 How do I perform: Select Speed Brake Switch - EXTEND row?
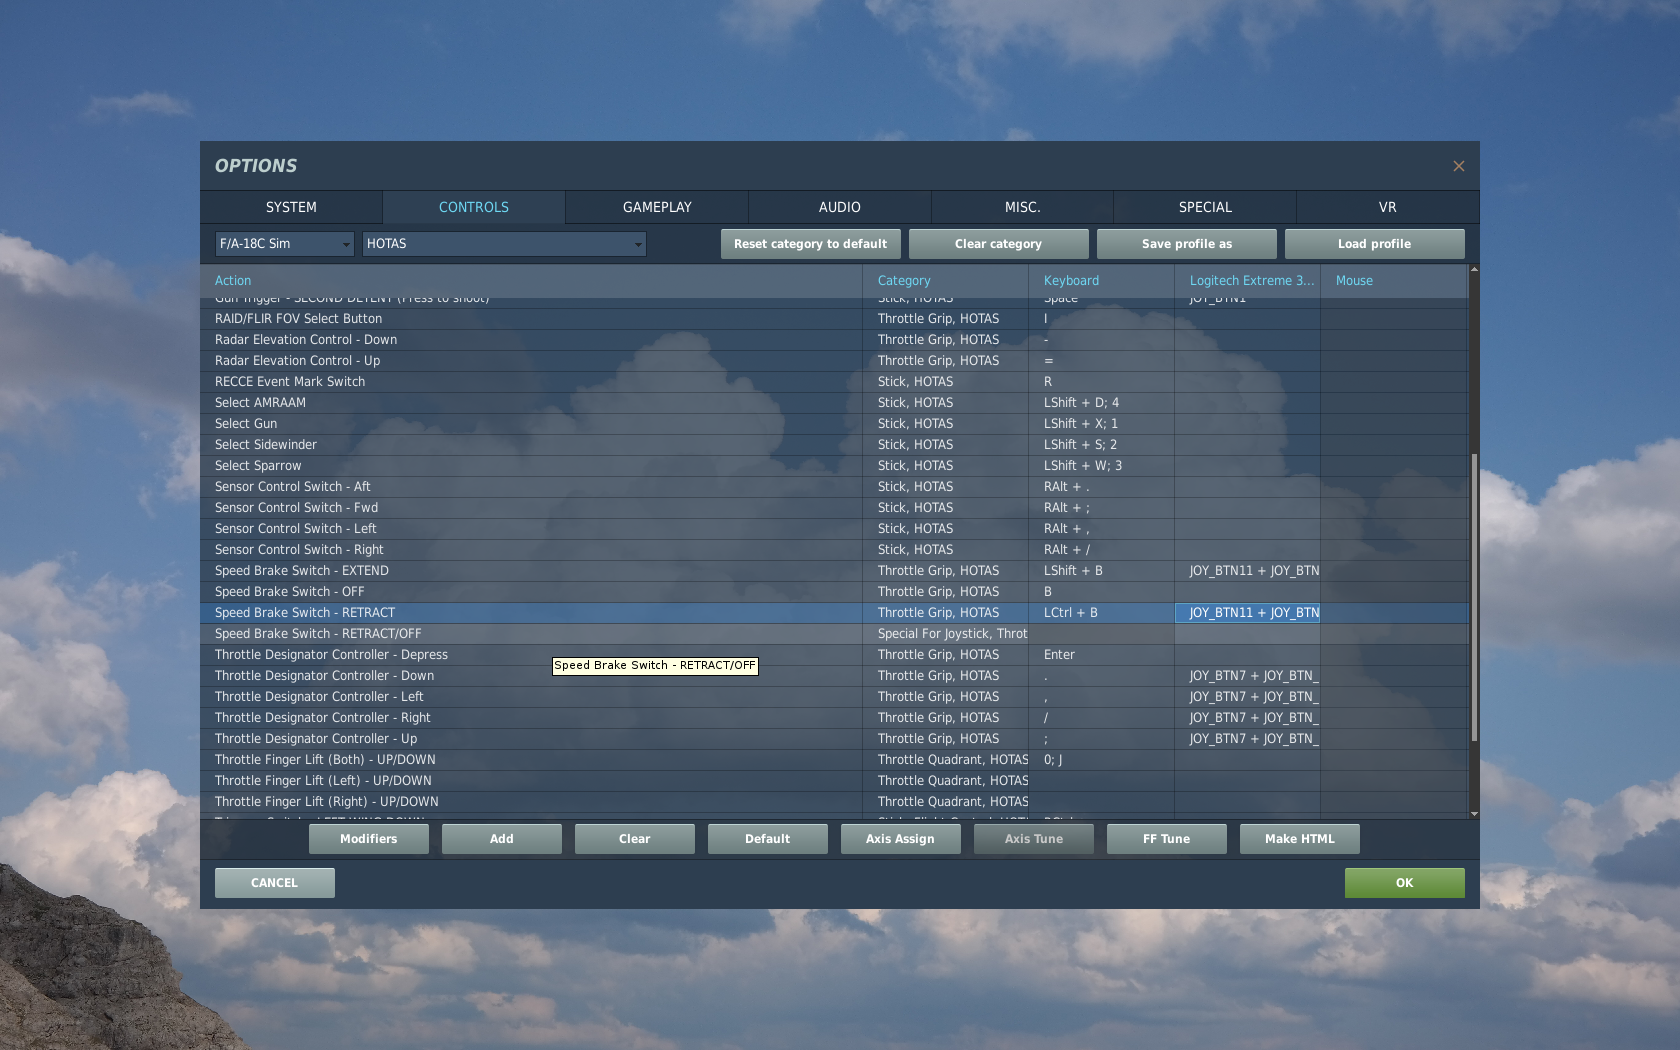[x=834, y=571]
